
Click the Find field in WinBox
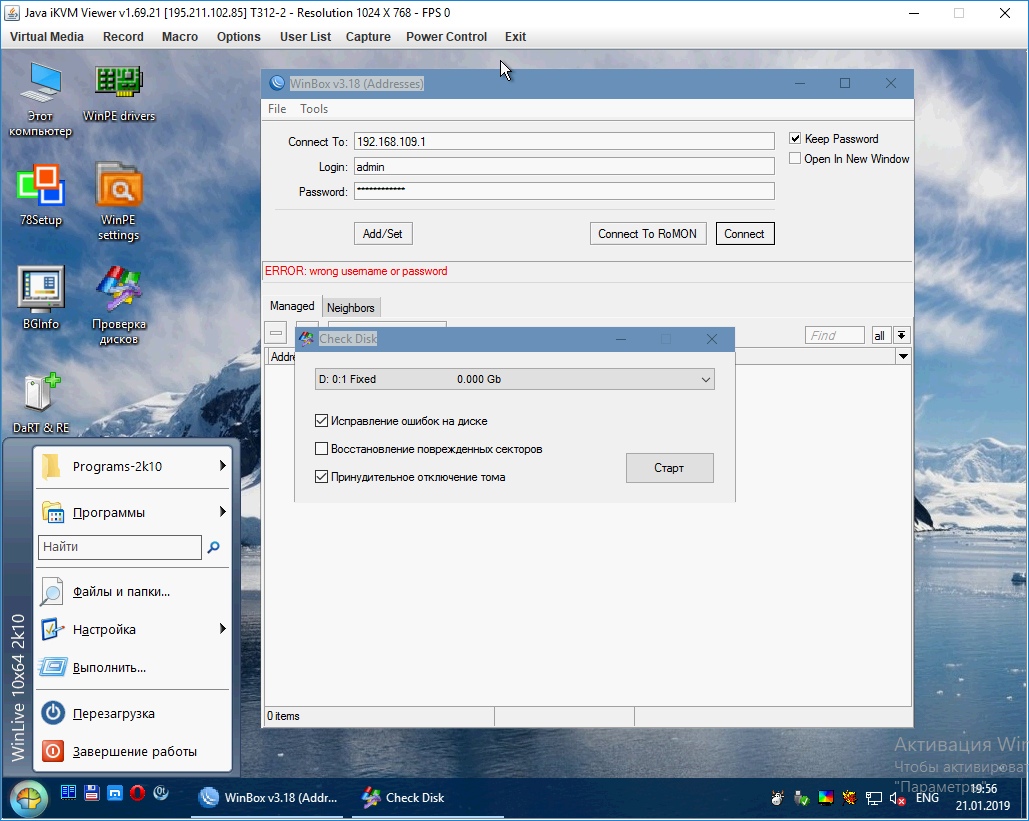[834, 335]
